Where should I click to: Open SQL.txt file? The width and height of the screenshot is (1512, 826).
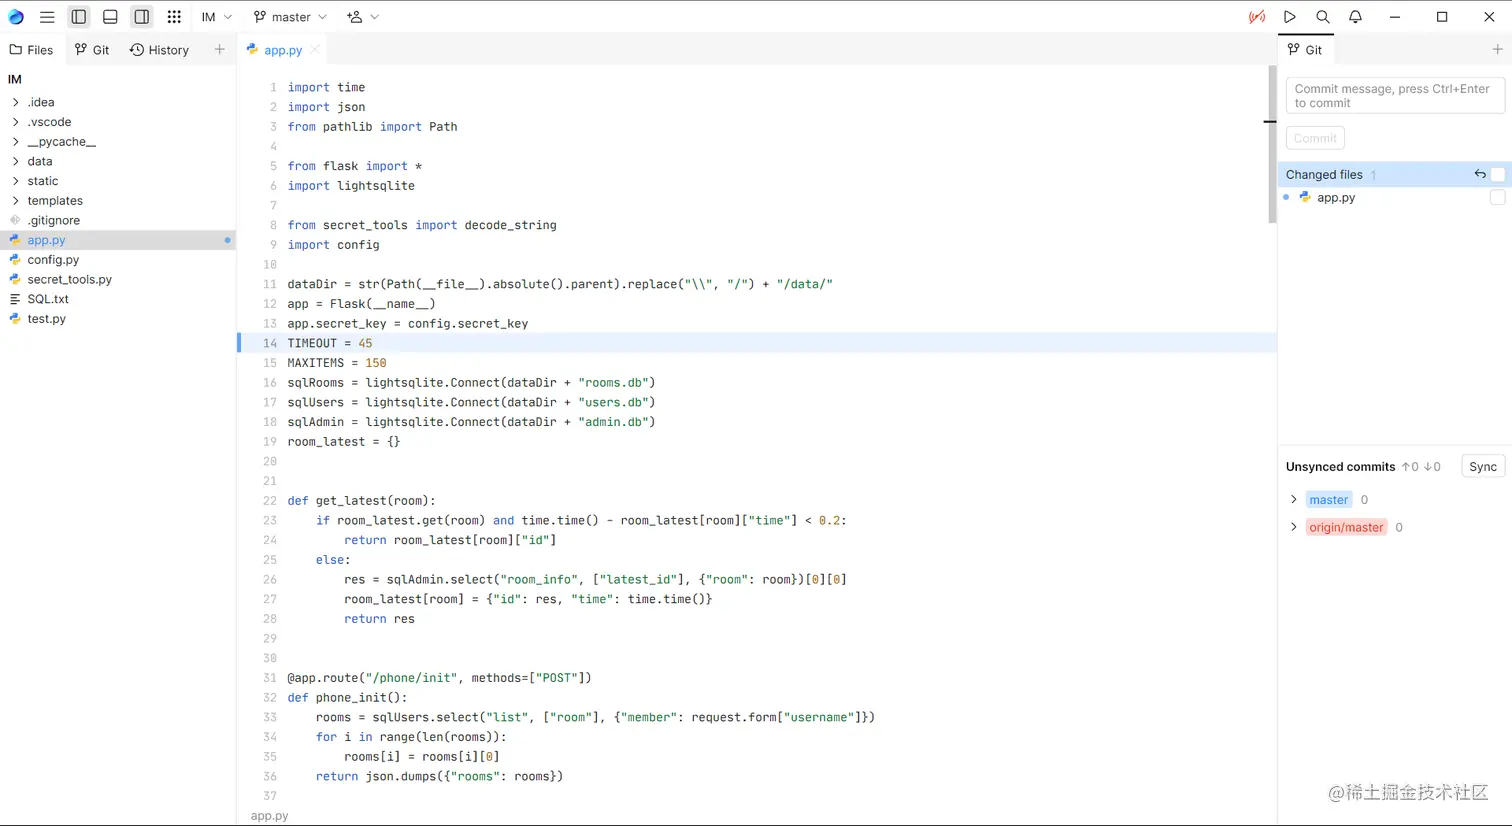pos(118,299)
